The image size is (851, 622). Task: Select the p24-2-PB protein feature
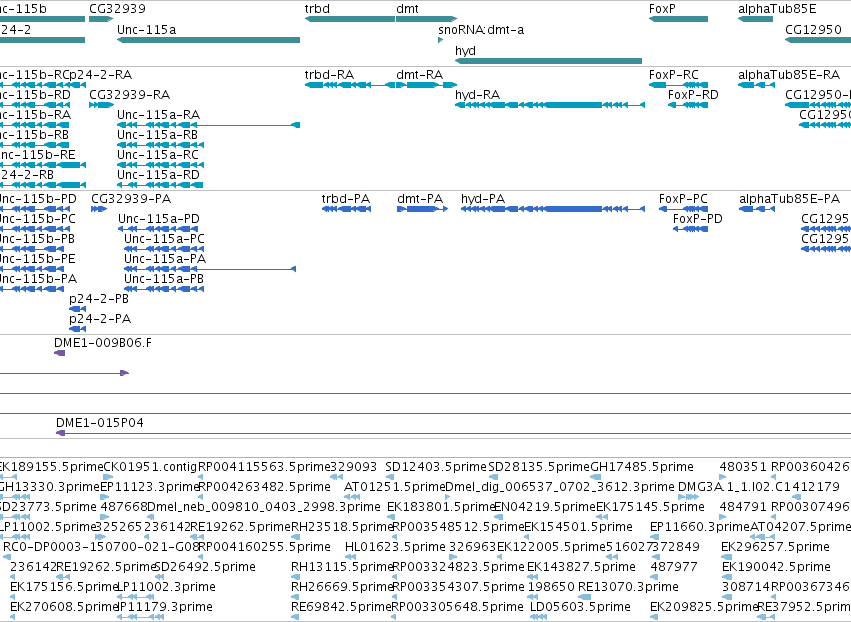point(78,309)
